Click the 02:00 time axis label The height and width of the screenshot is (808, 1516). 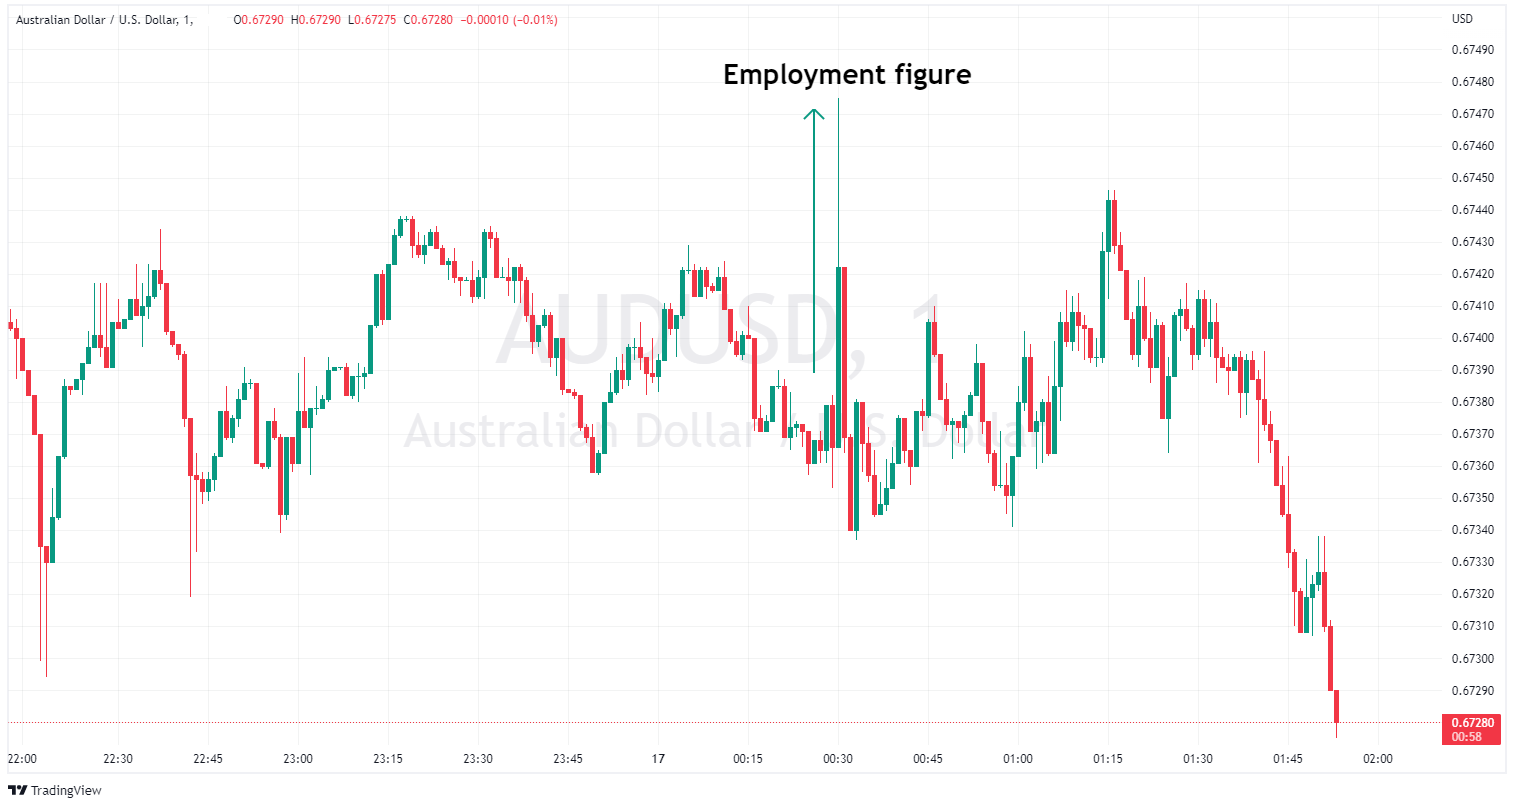pos(1378,759)
